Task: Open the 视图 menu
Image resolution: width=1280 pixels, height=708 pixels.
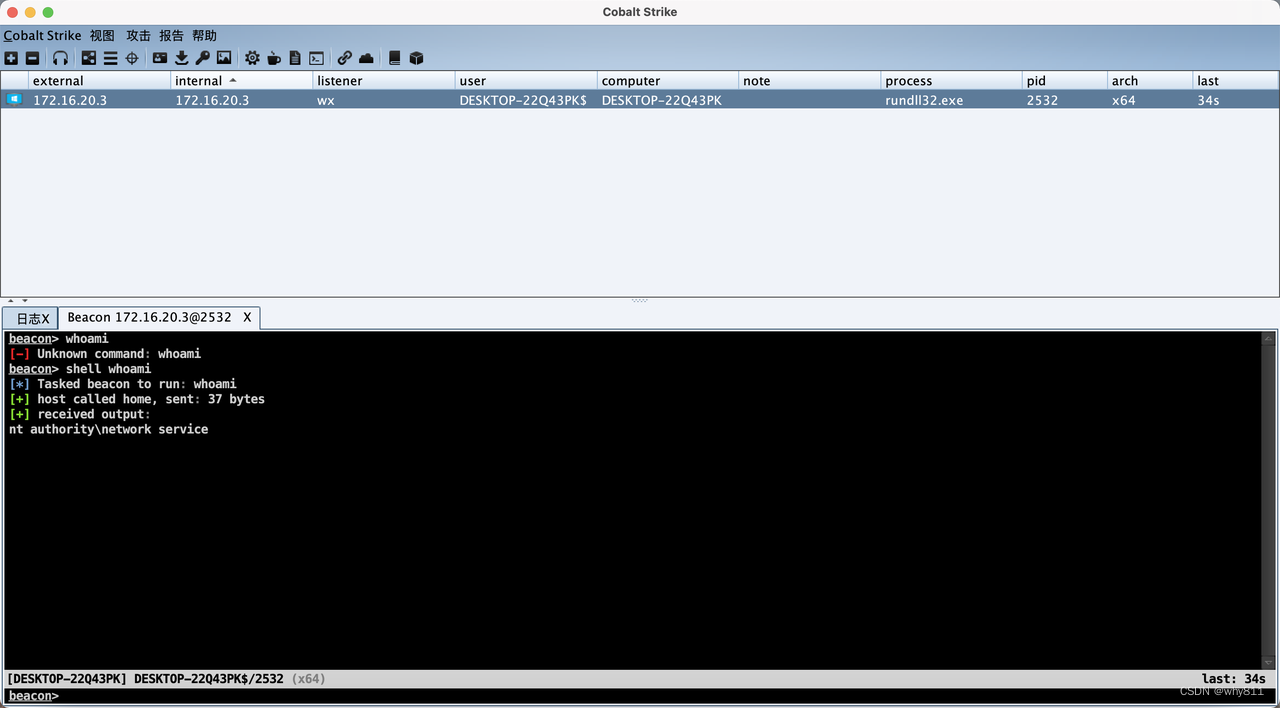Action: point(102,35)
